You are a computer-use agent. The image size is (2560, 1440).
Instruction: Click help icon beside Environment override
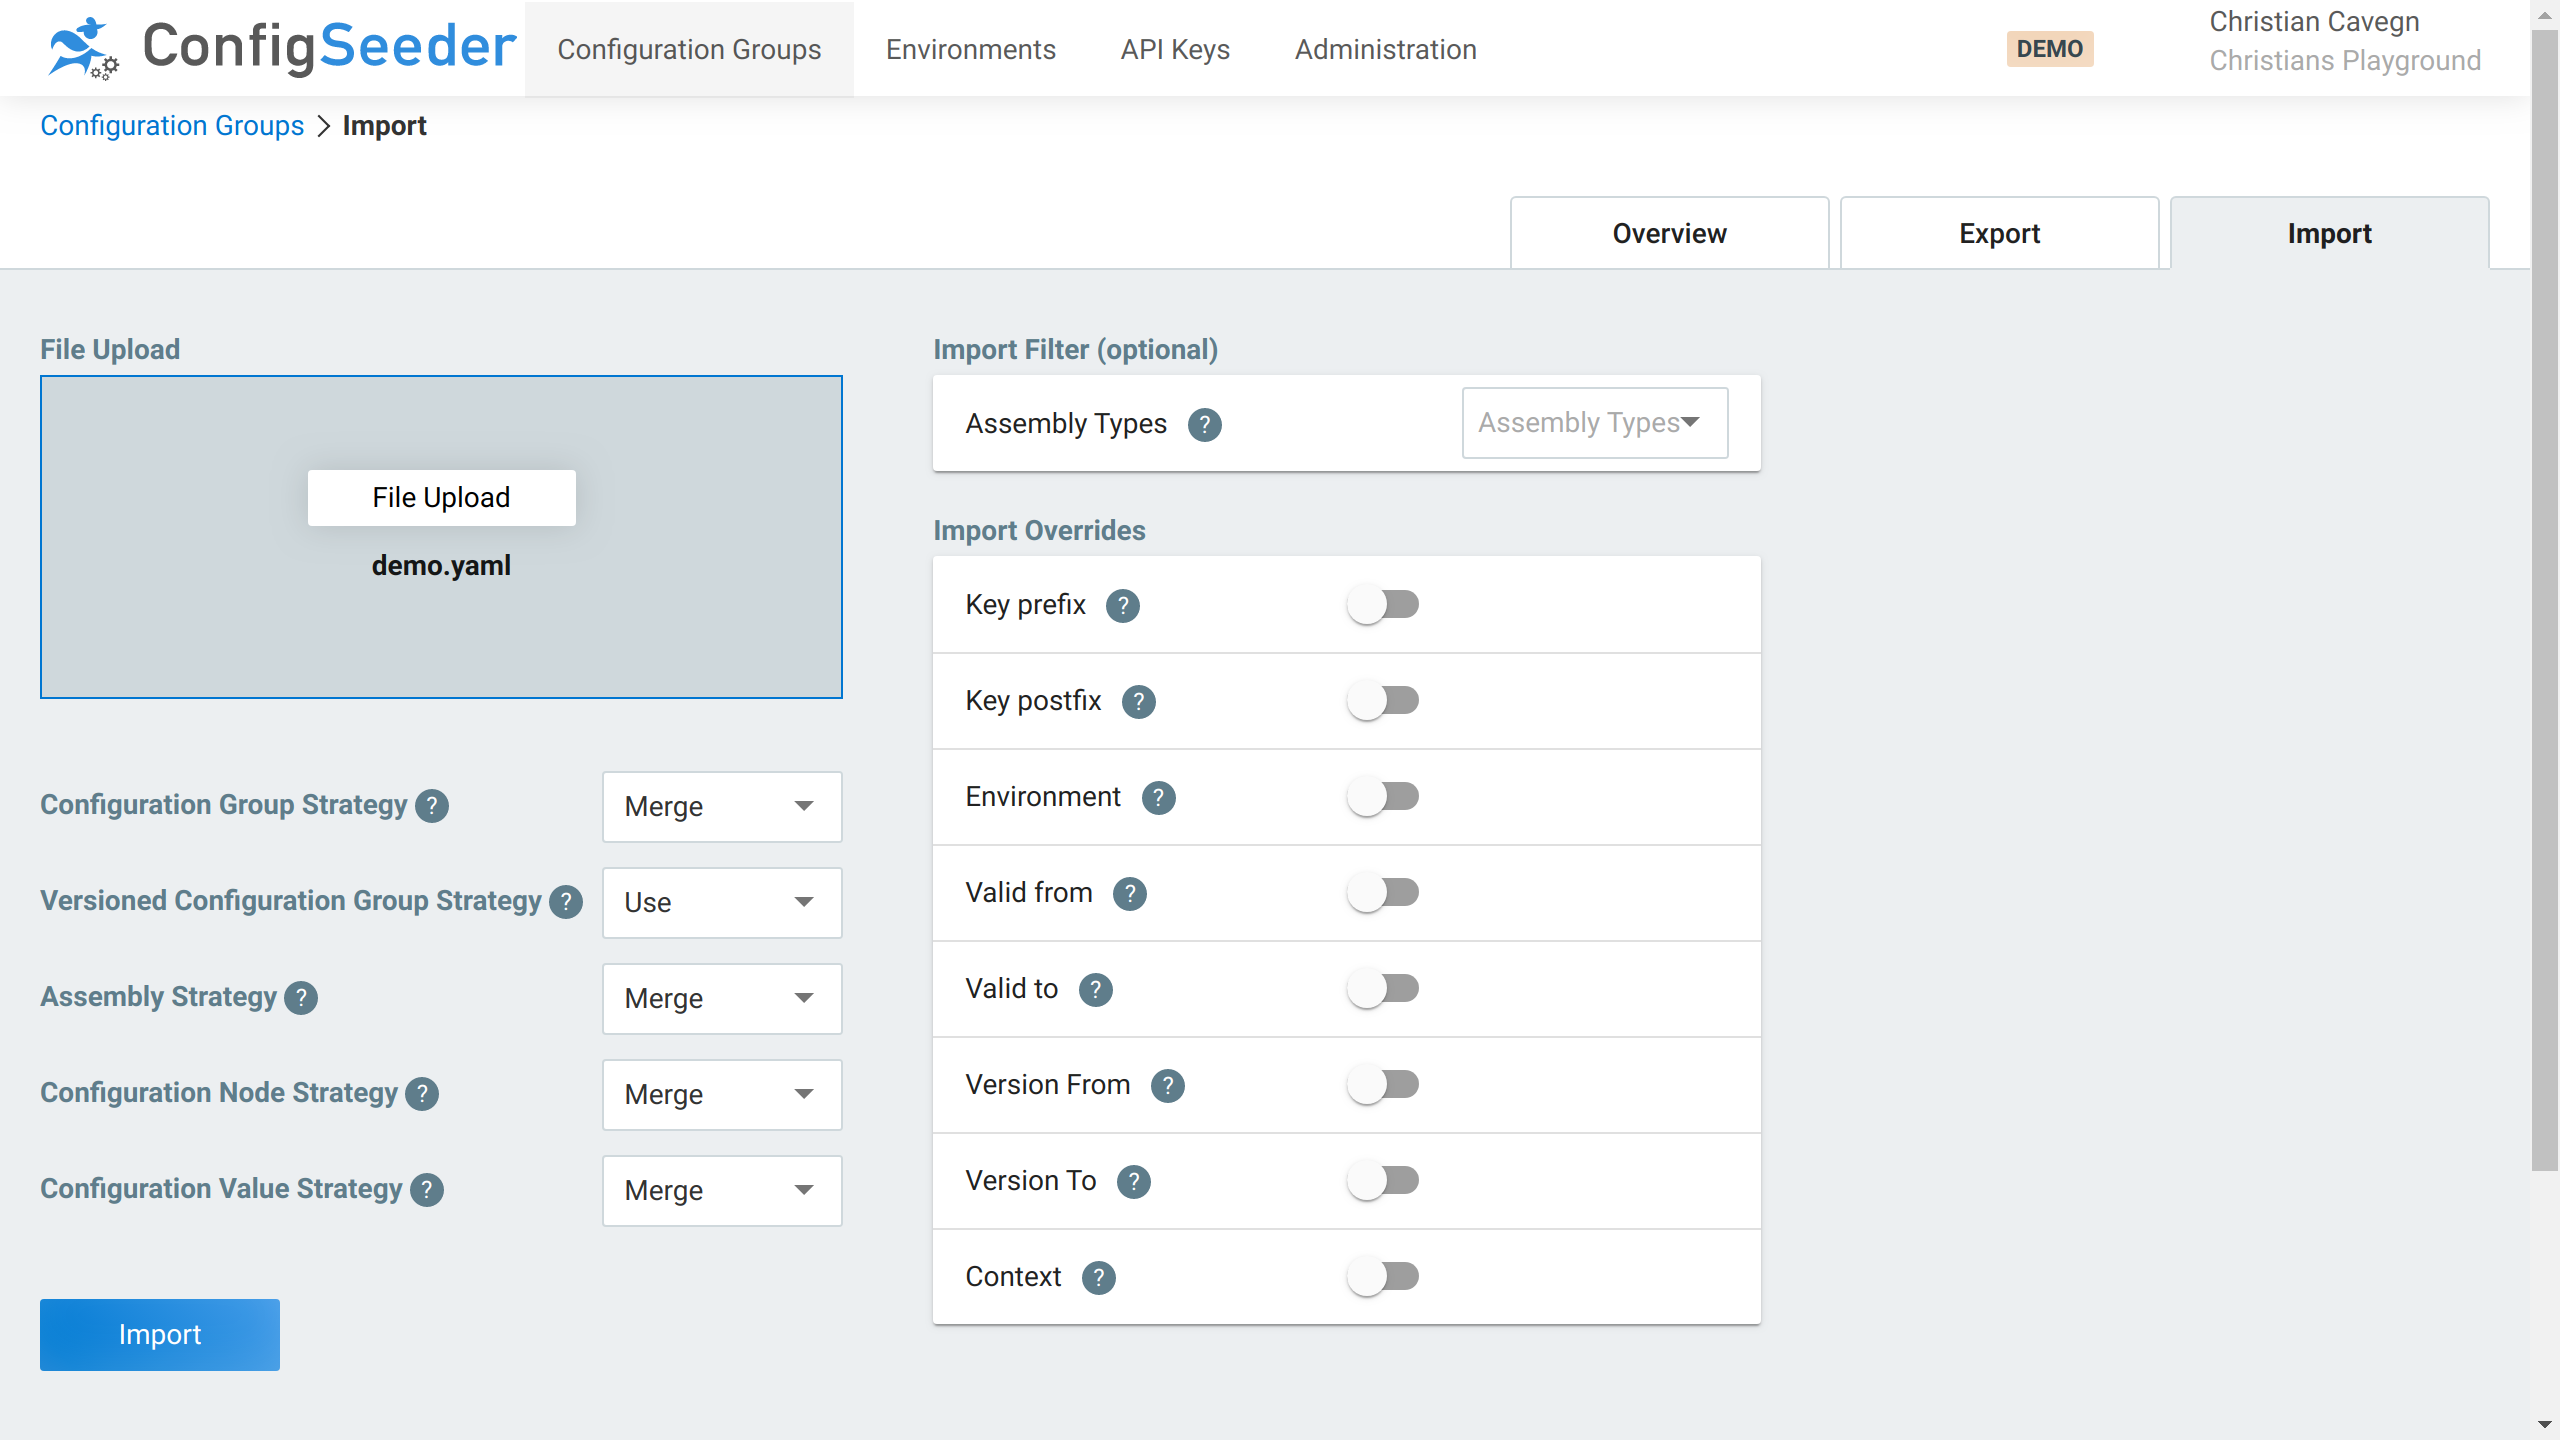pyautogui.click(x=1158, y=798)
